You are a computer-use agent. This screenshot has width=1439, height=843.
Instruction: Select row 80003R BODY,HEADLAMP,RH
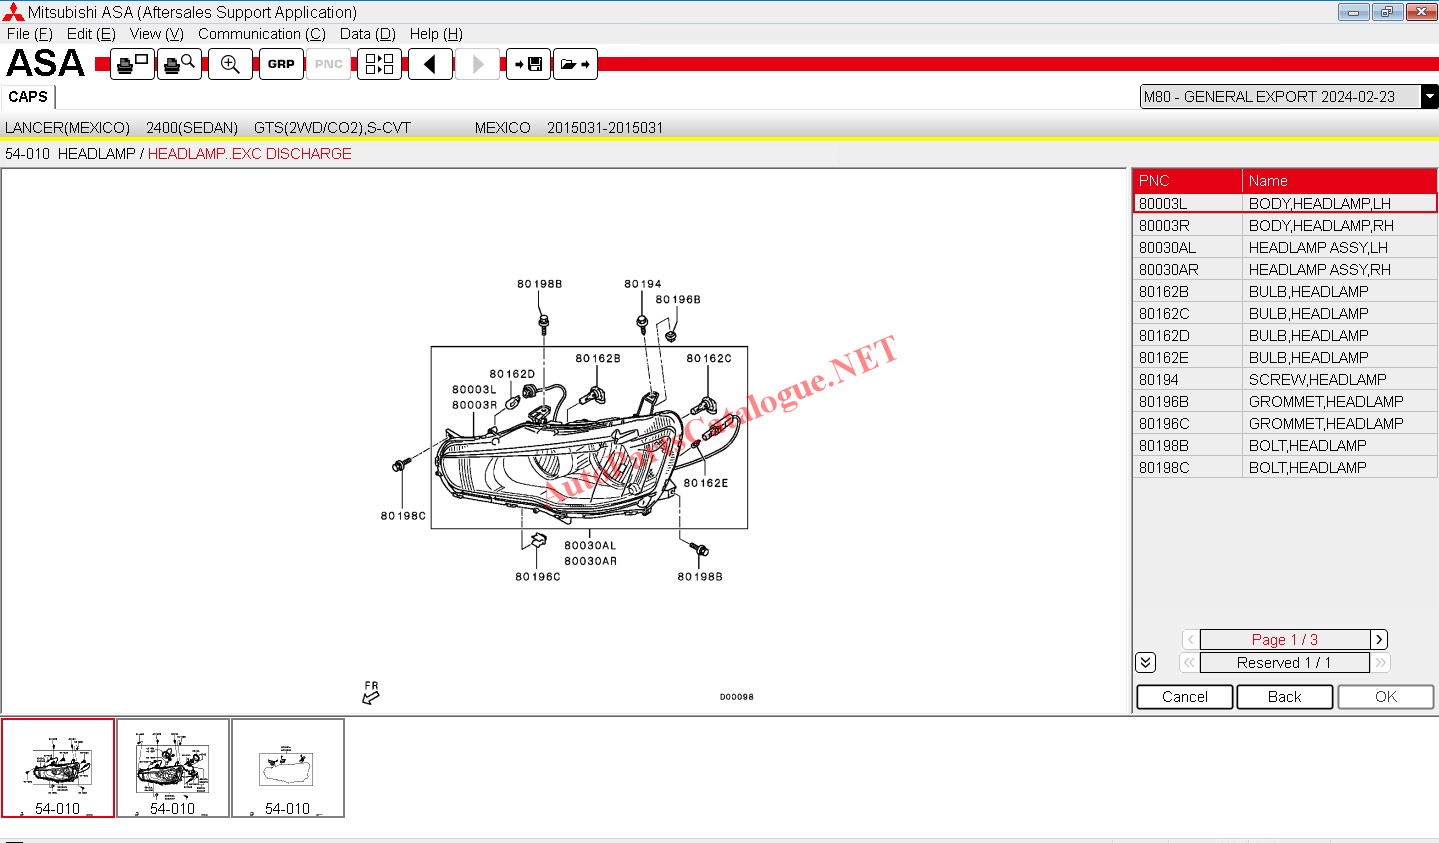[1285, 225]
